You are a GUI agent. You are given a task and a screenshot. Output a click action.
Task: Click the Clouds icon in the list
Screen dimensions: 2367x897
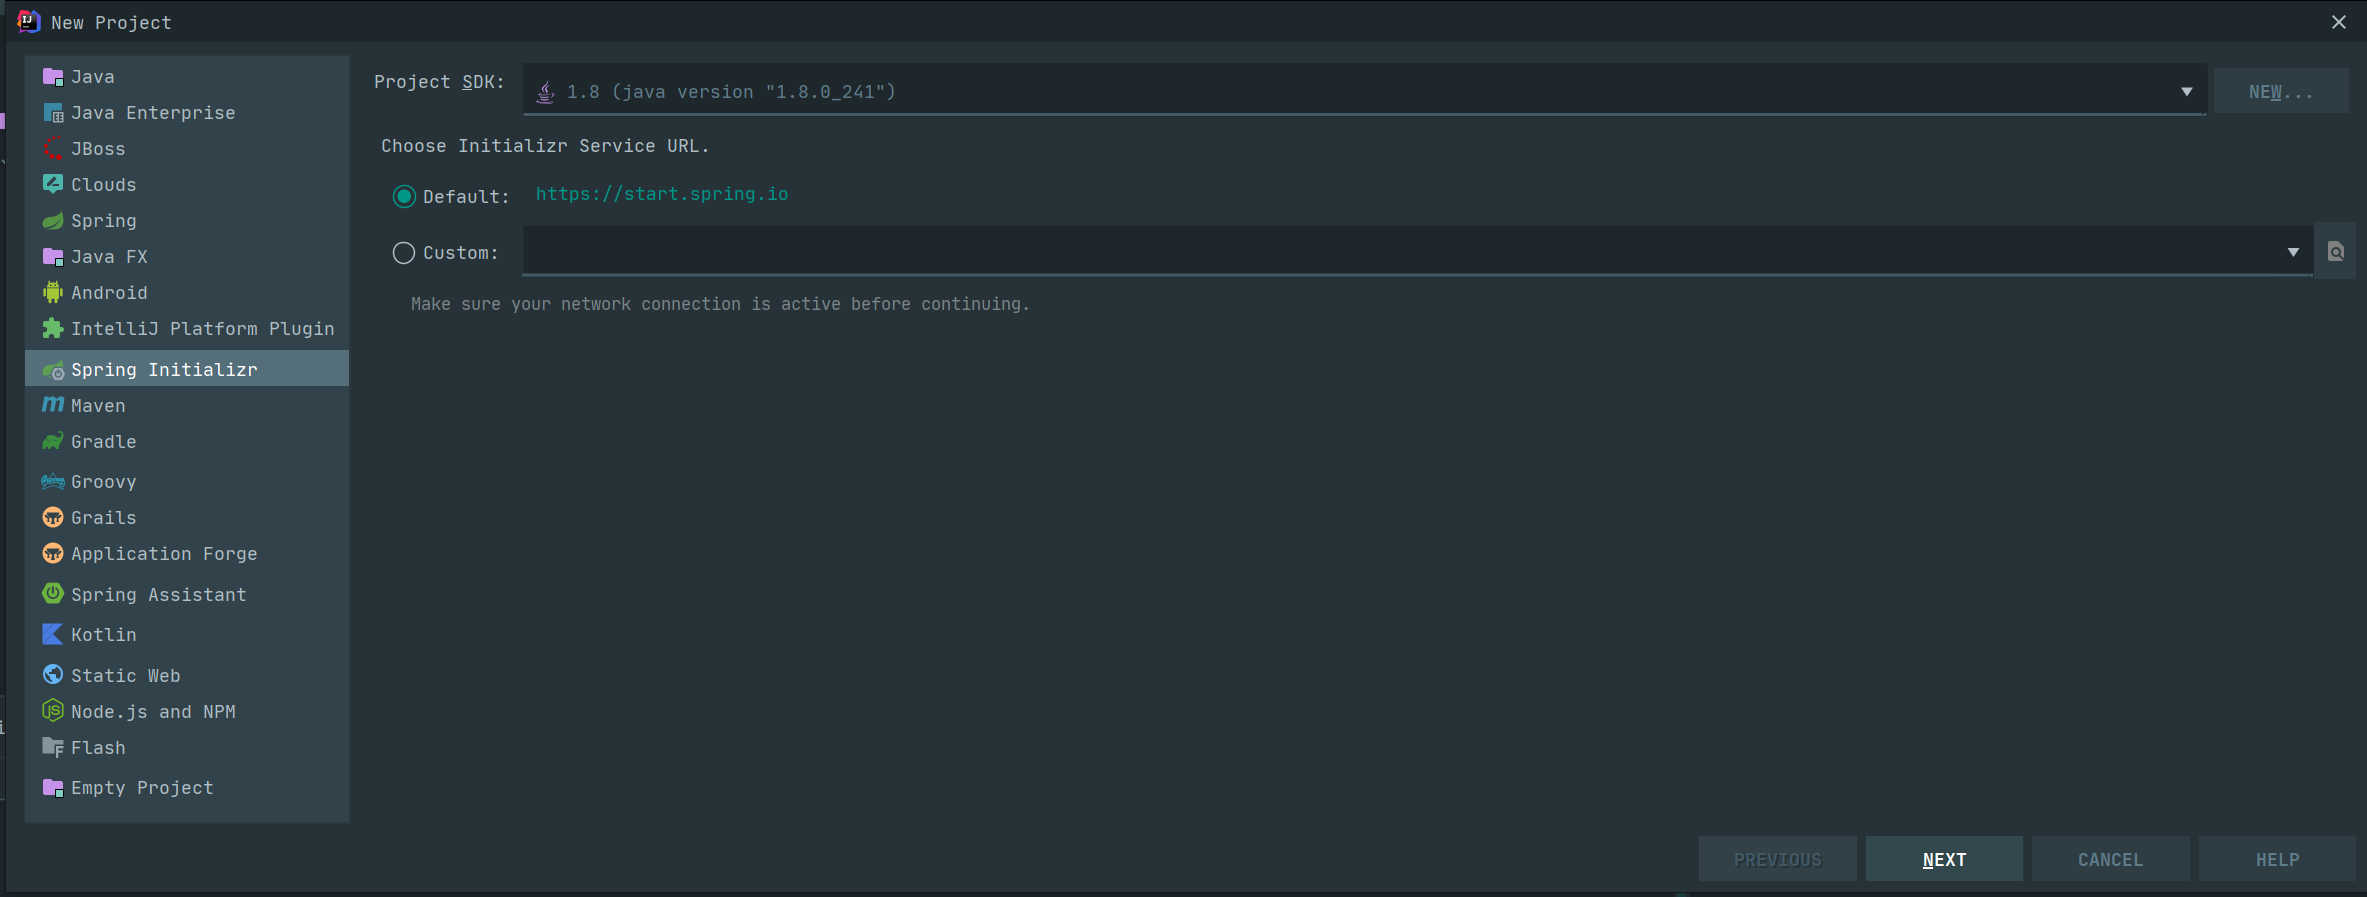pos(53,184)
